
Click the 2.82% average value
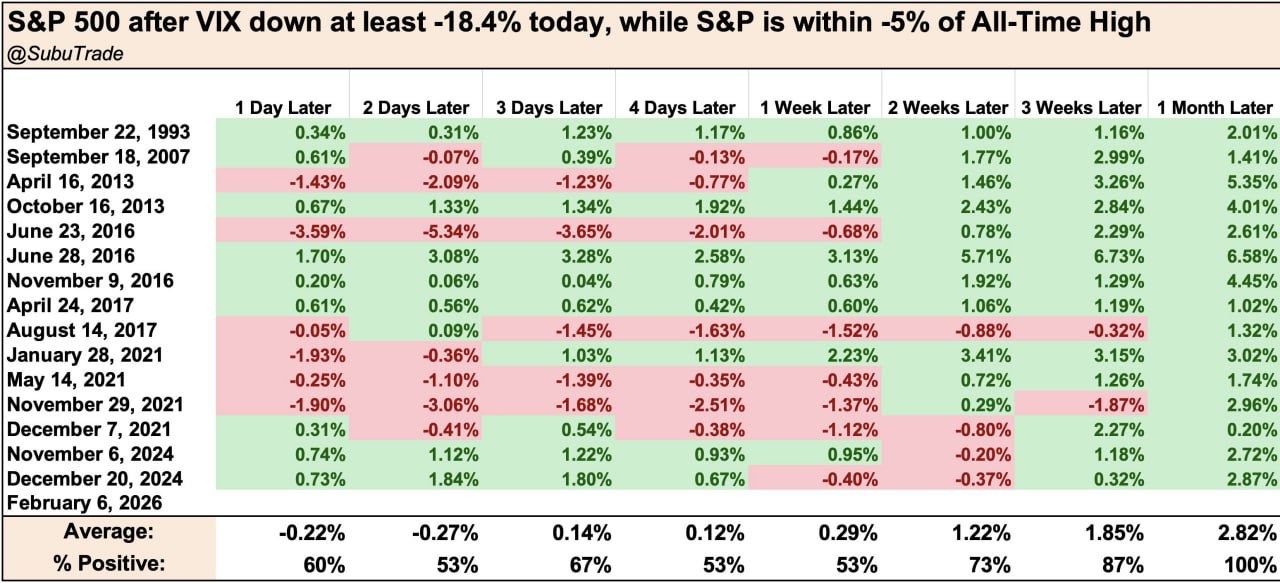[x=1250, y=532]
